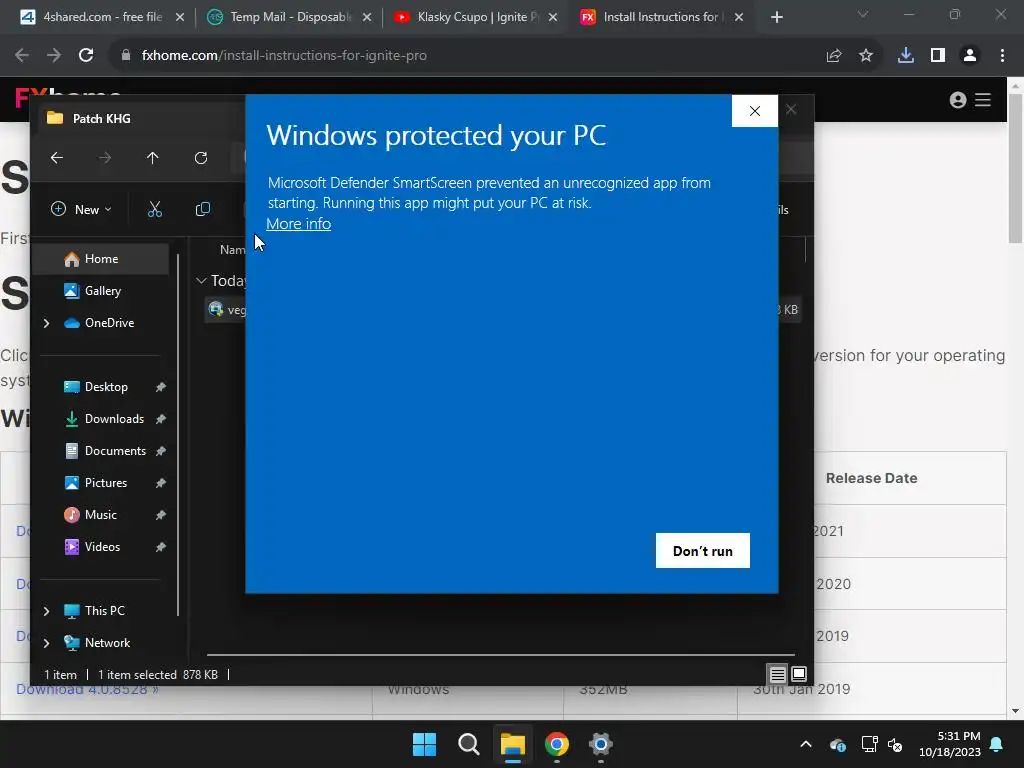The height and width of the screenshot is (768, 1024).
Task: Switch Explorer to large thumbnails view icon
Action: [799, 674]
